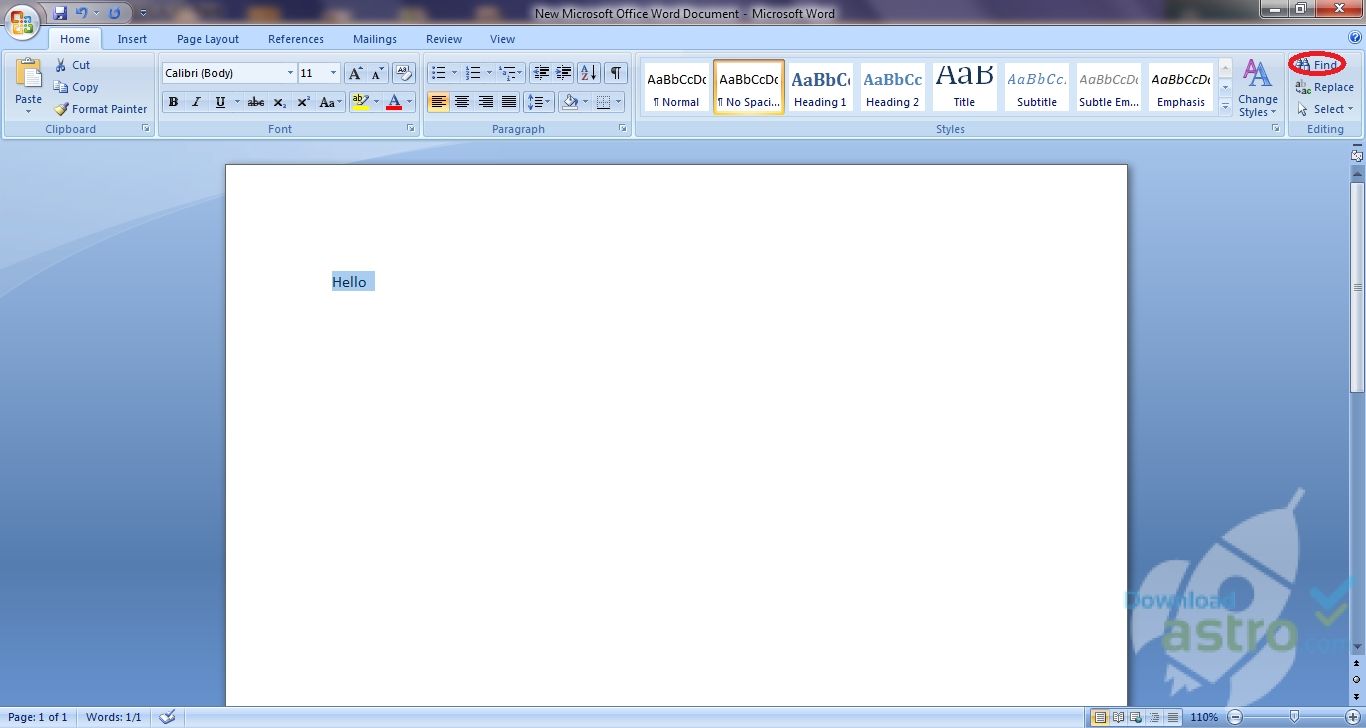Toggle Bold formatting

[173, 102]
